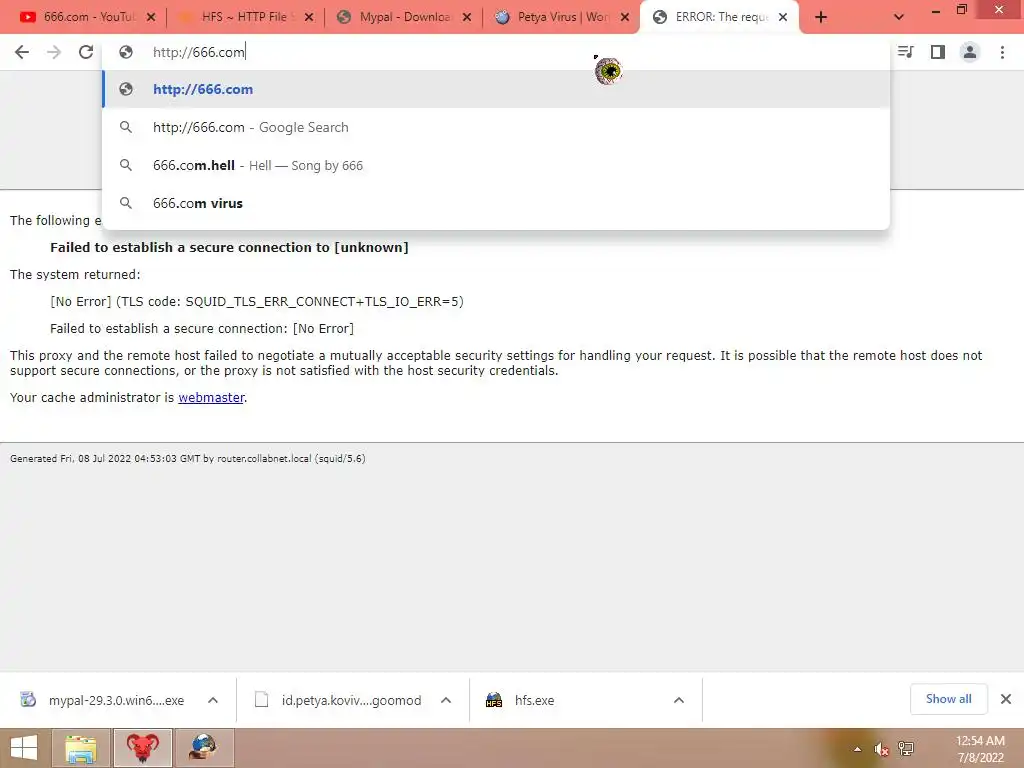Expand options for hfs.exe download
This screenshot has width=1024, height=768.
(679, 700)
